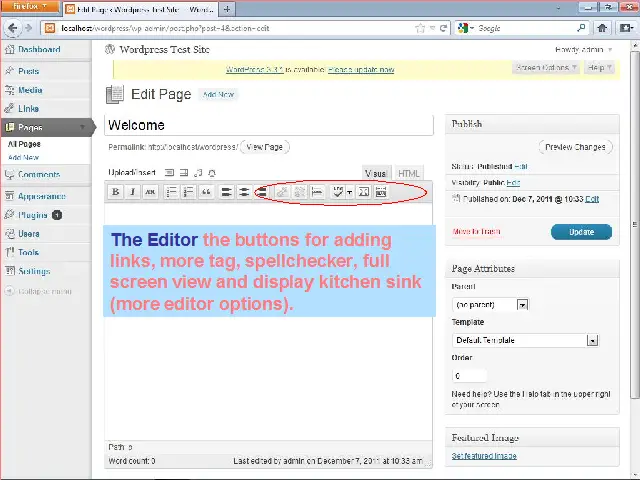
Task: Open the Howdy admin user menu
Action: click(583, 50)
